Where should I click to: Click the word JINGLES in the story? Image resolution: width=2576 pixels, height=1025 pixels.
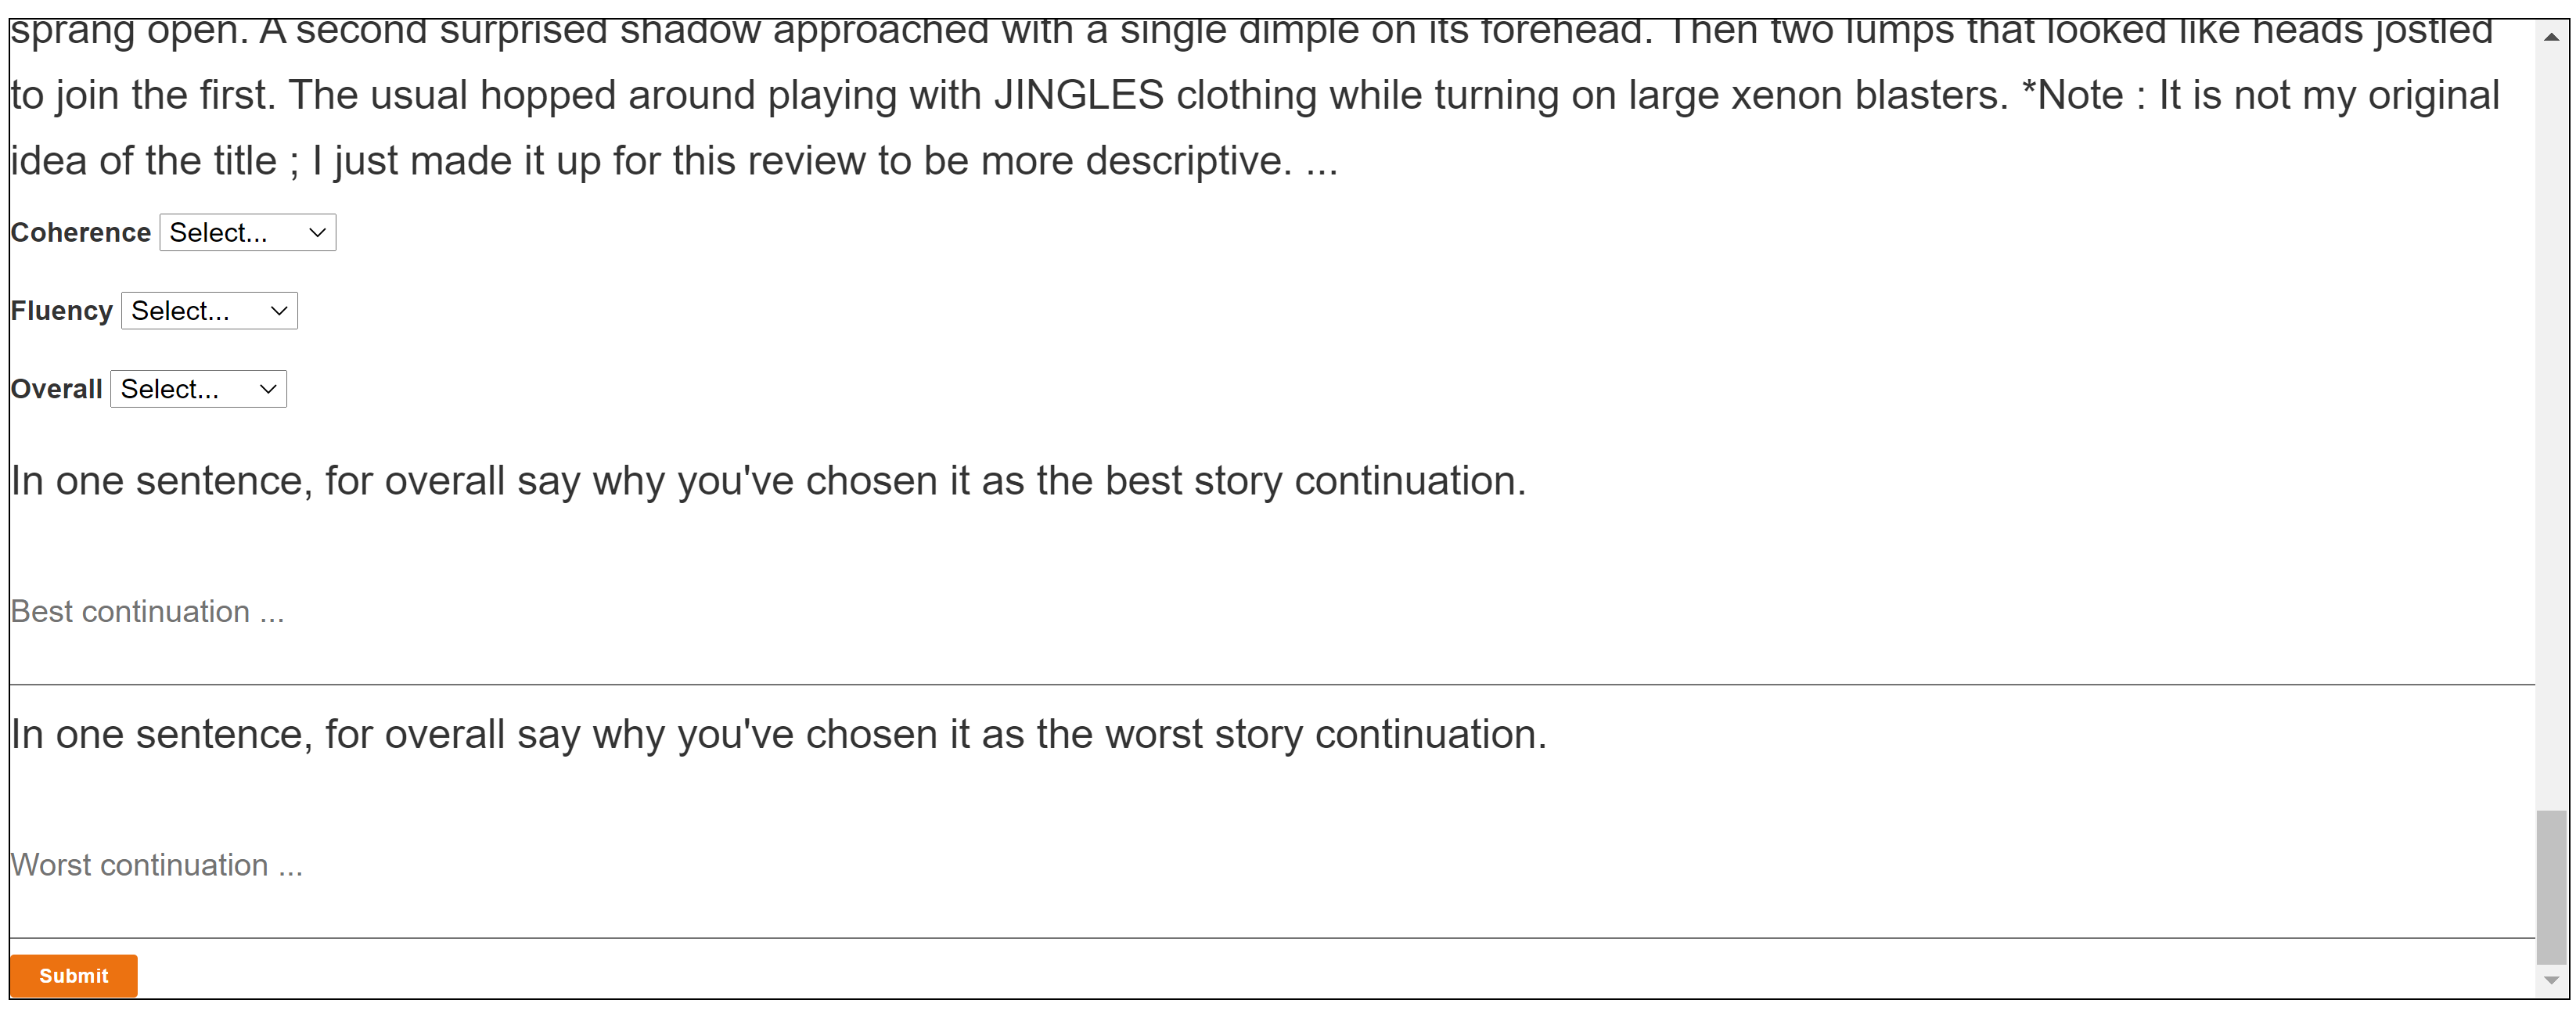click(x=1079, y=96)
